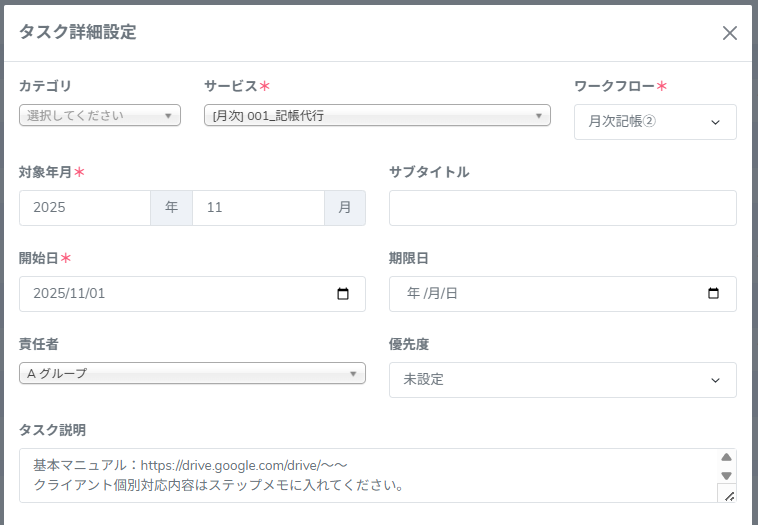This screenshot has height=525, width=758.
Task: Open the 優先度 dropdown
Action: point(562,380)
